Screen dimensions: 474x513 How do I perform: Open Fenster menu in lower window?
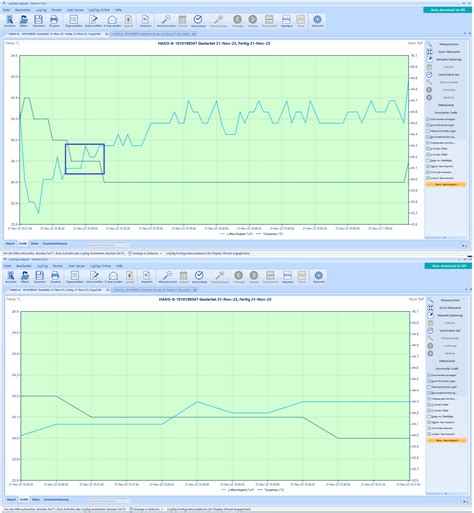pyautogui.click(x=58, y=266)
